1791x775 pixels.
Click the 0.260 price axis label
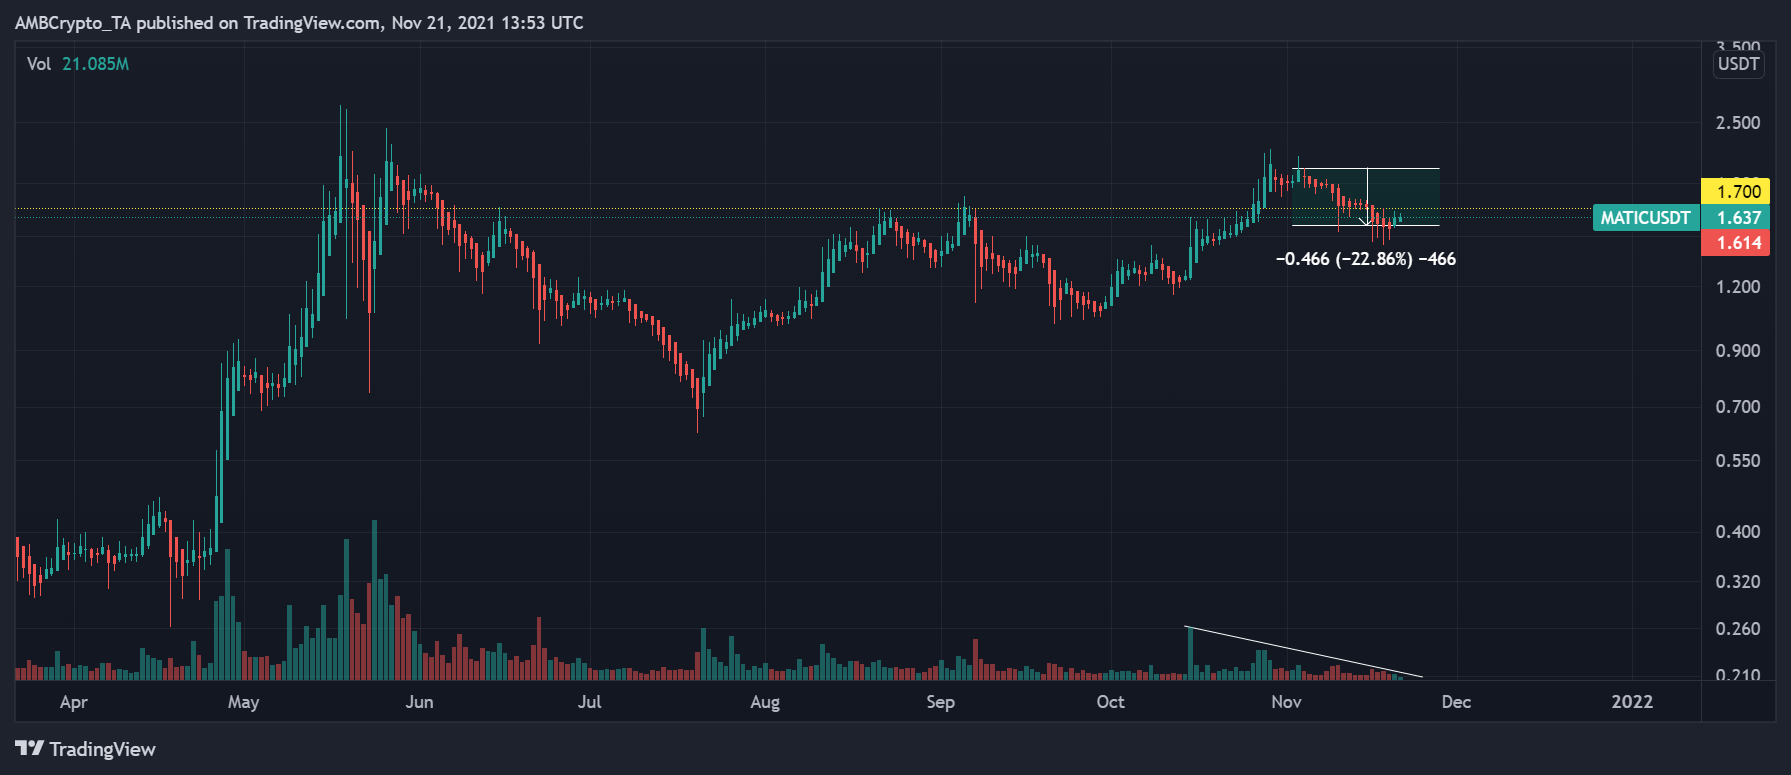click(x=1738, y=629)
